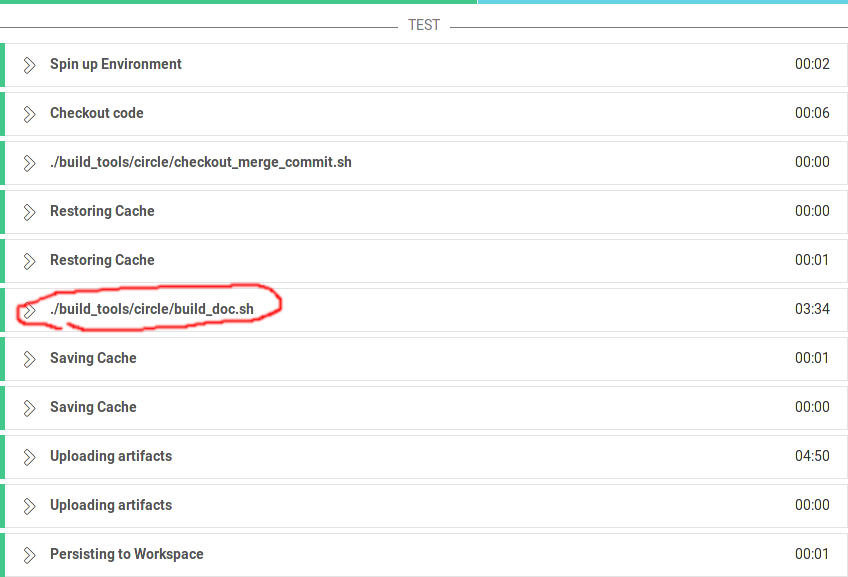Expand the Restoring Cache step taking 00:00

29,212
